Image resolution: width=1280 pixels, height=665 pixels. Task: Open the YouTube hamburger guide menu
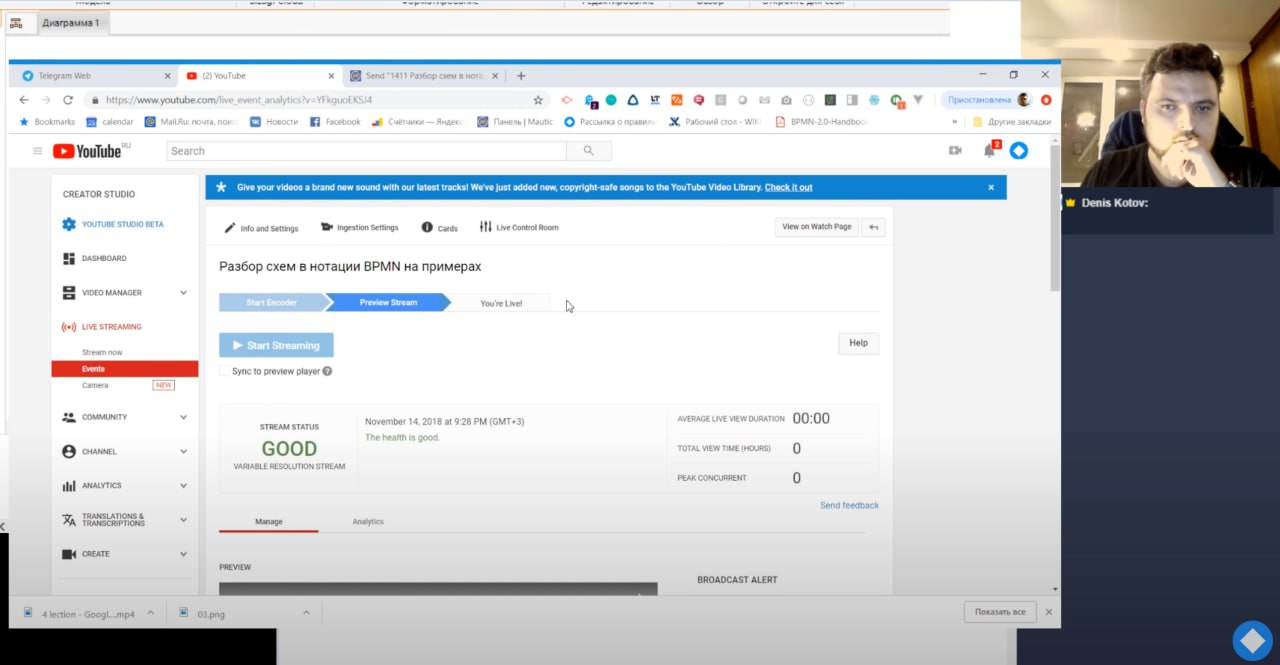(38, 151)
